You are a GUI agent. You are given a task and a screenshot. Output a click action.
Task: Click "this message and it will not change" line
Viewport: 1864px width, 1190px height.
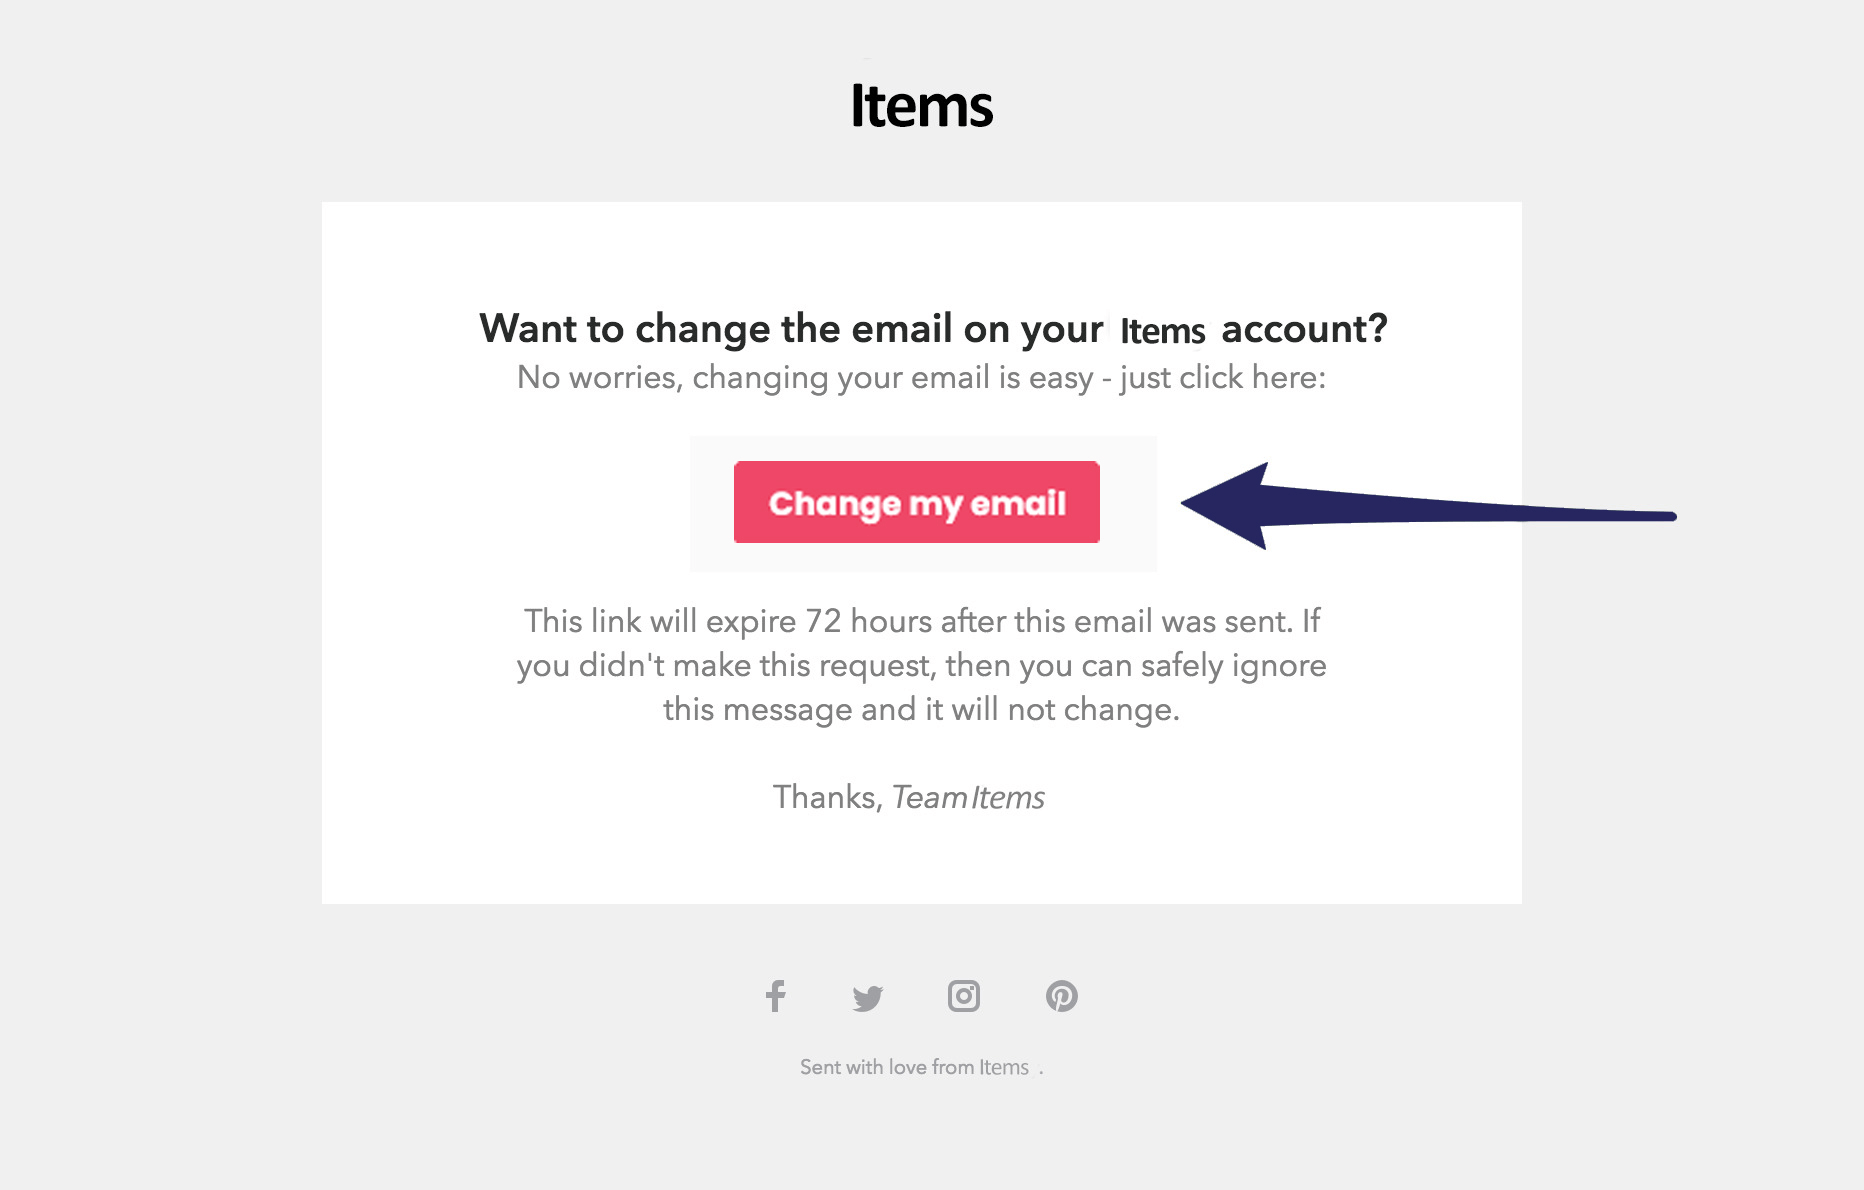click(921, 710)
